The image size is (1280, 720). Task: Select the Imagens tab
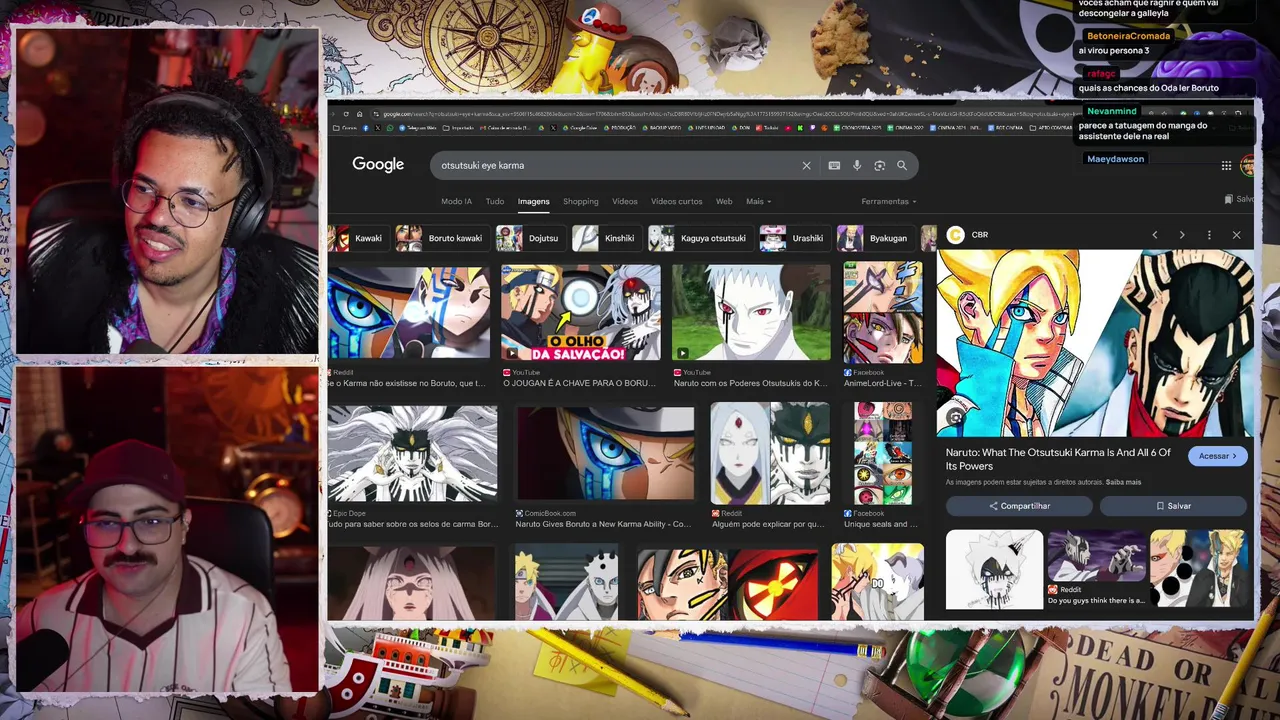pyautogui.click(x=533, y=202)
